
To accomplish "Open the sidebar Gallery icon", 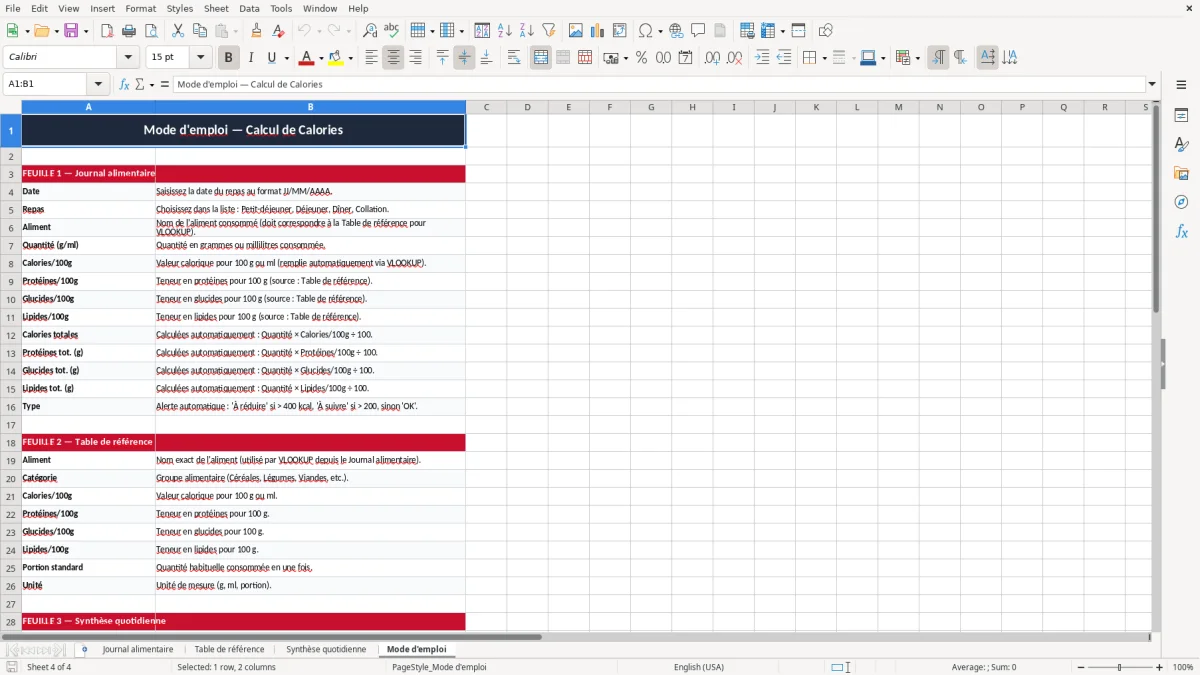I will pyautogui.click(x=1181, y=173).
